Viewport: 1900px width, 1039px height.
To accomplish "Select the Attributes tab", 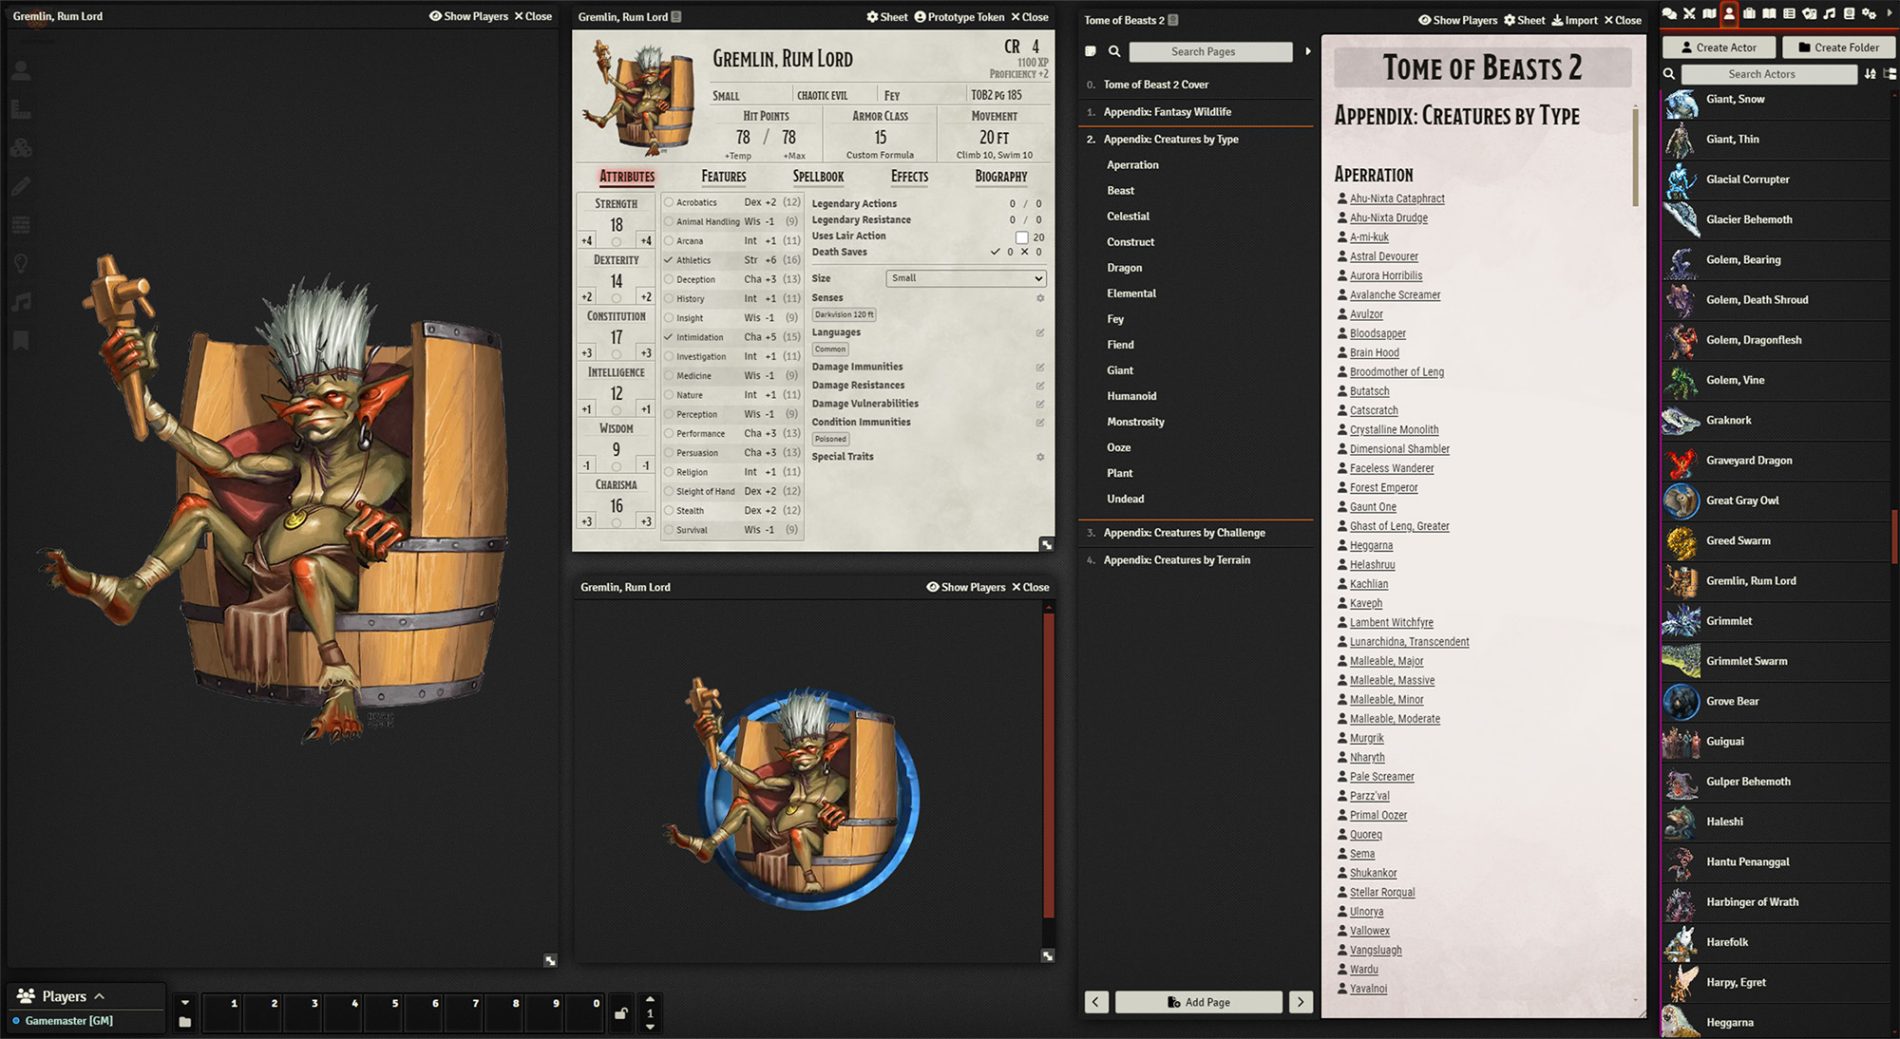I will [627, 176].
